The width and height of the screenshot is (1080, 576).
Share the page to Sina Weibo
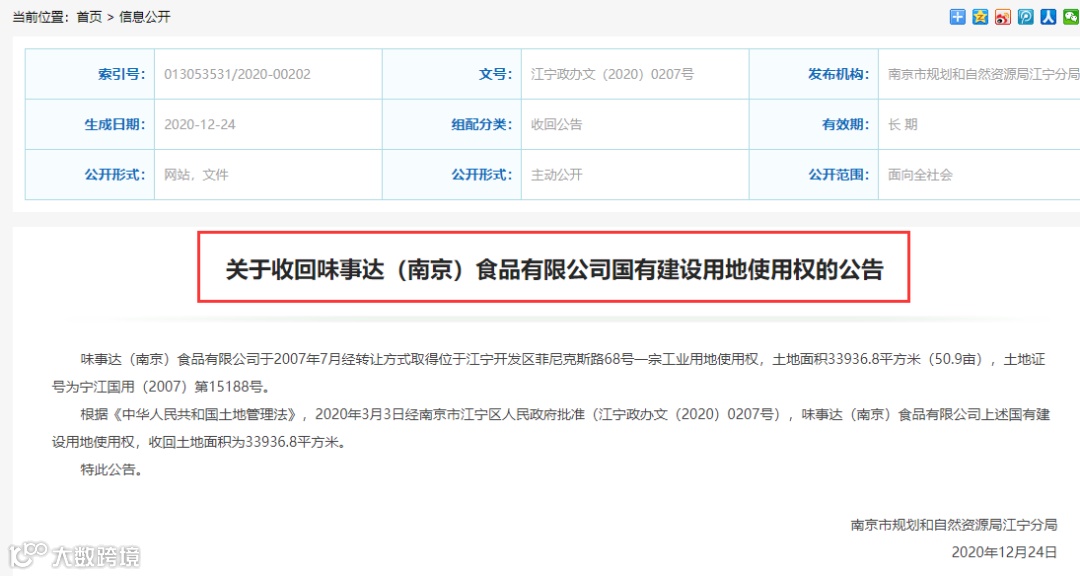click(1003, 17)
